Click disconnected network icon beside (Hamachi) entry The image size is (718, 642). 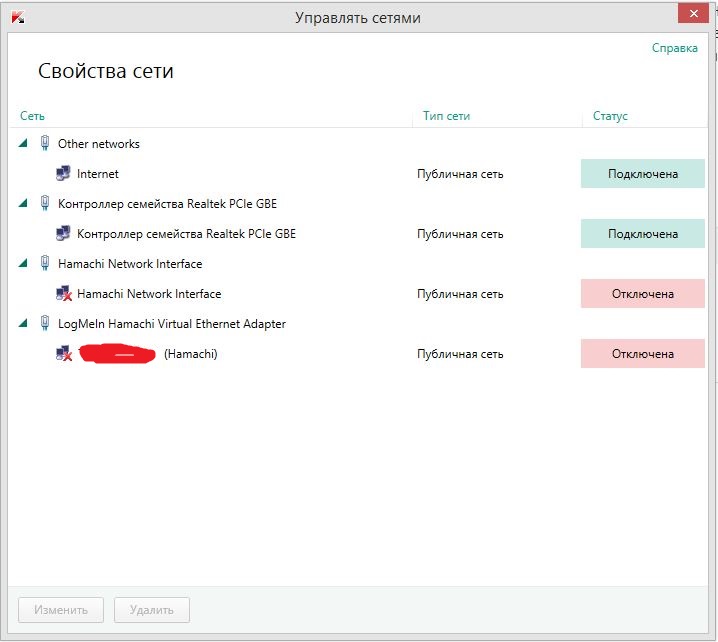[64, 353]
